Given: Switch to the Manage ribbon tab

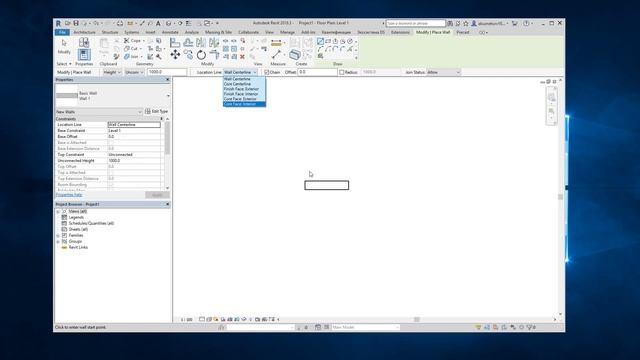Looking at the screenshot, I should point(287,32).
